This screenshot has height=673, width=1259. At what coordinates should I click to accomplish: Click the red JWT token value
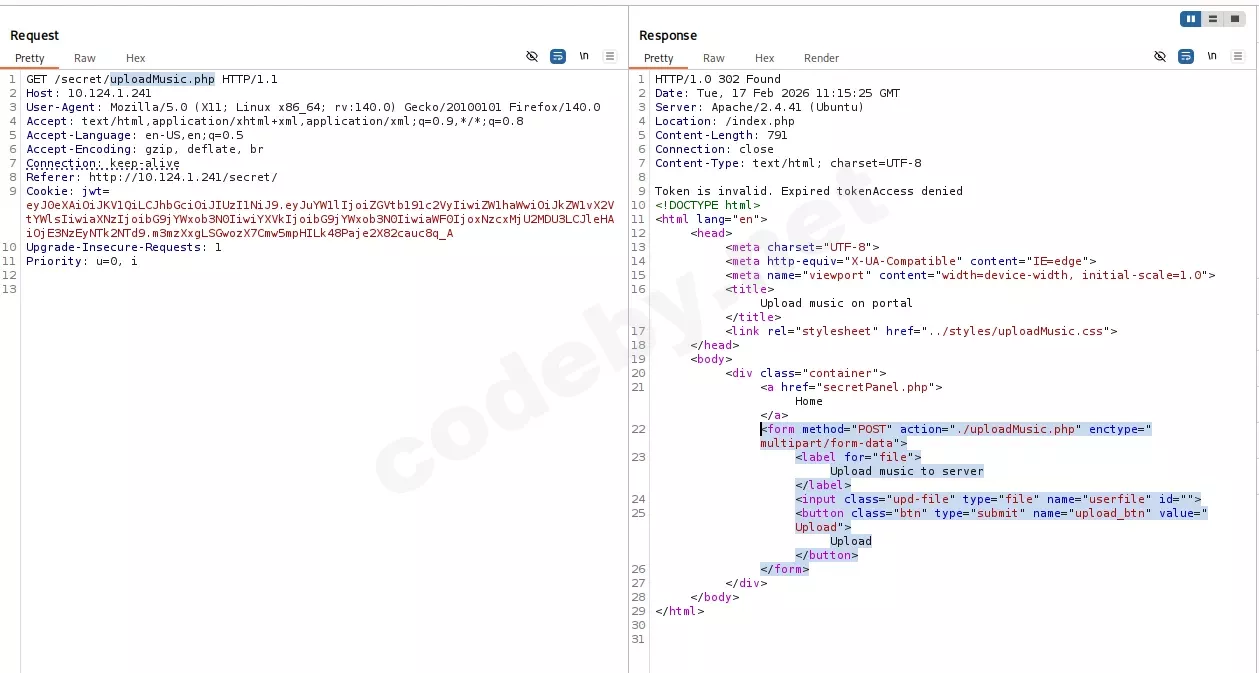[x=320, y=219]
